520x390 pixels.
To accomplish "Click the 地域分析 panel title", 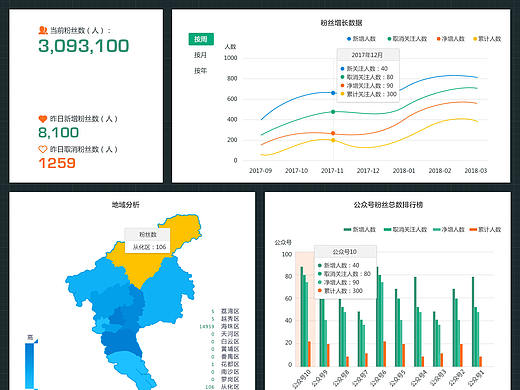I will coord(126,205).
